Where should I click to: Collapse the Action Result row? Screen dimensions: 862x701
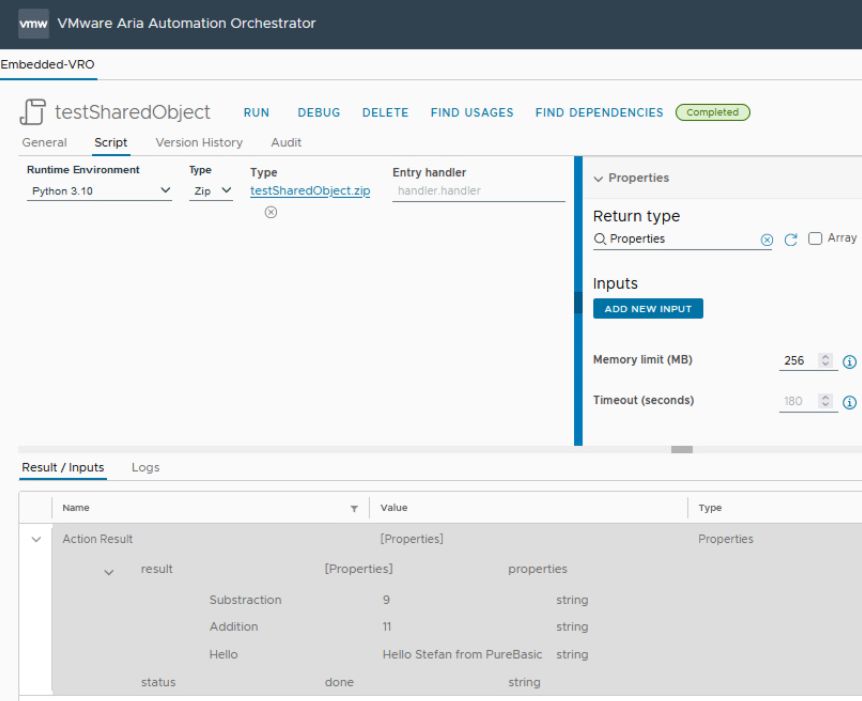[36, 539]
